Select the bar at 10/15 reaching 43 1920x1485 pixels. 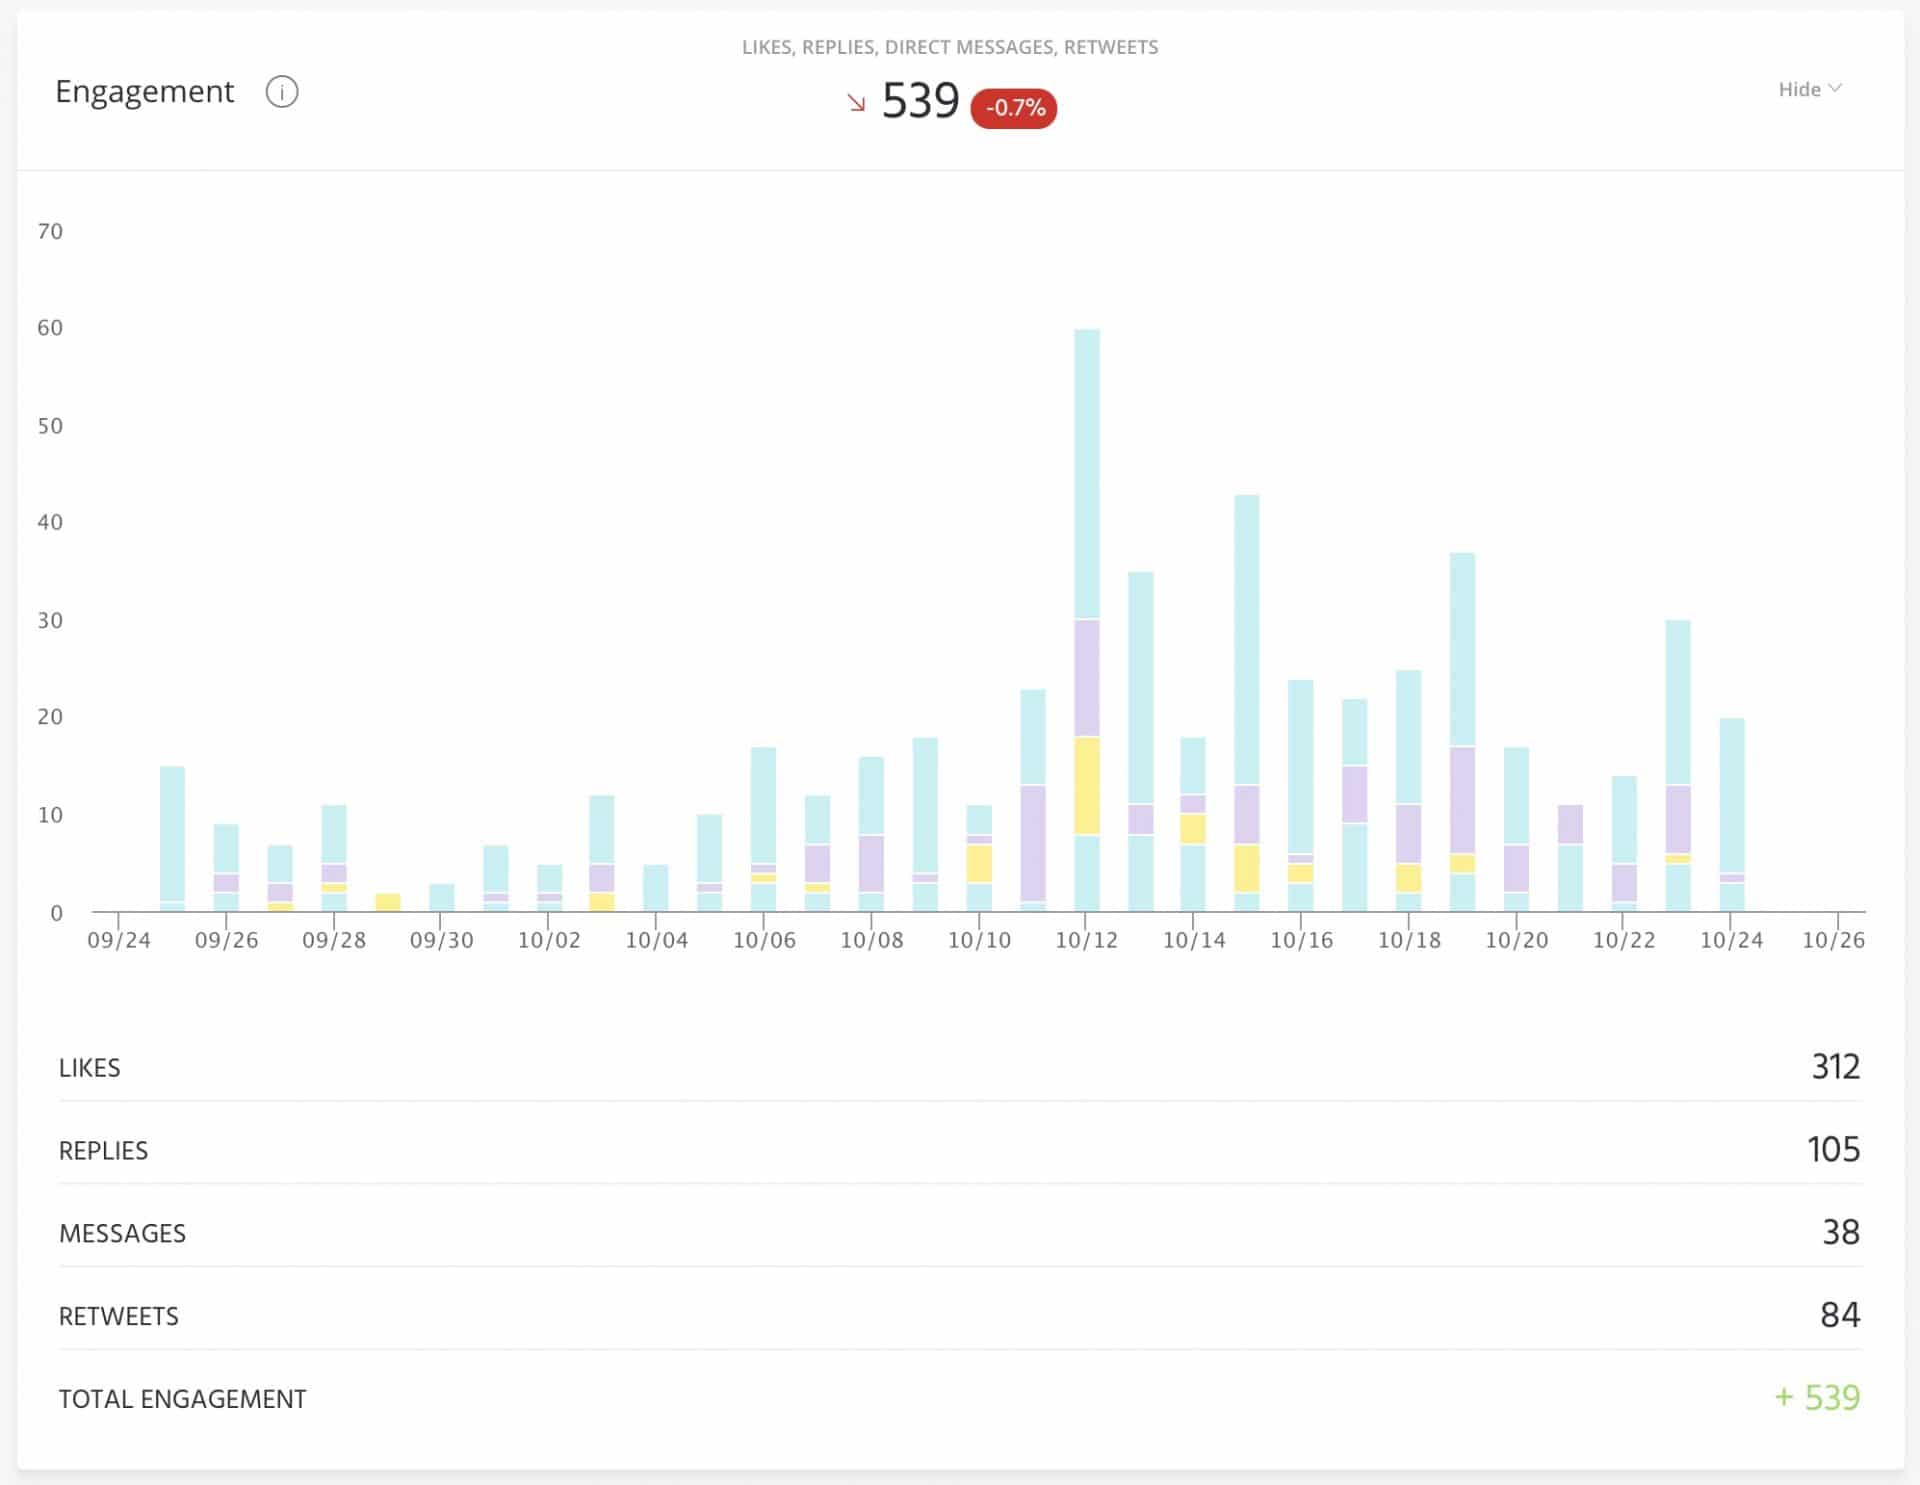(x=1247, y=703)
